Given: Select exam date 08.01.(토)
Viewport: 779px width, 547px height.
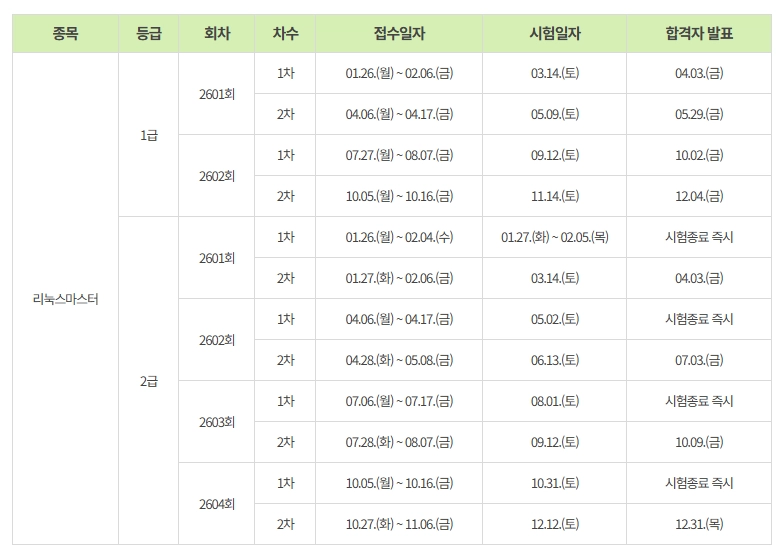Looking at the screenshot, I should 554,401.
